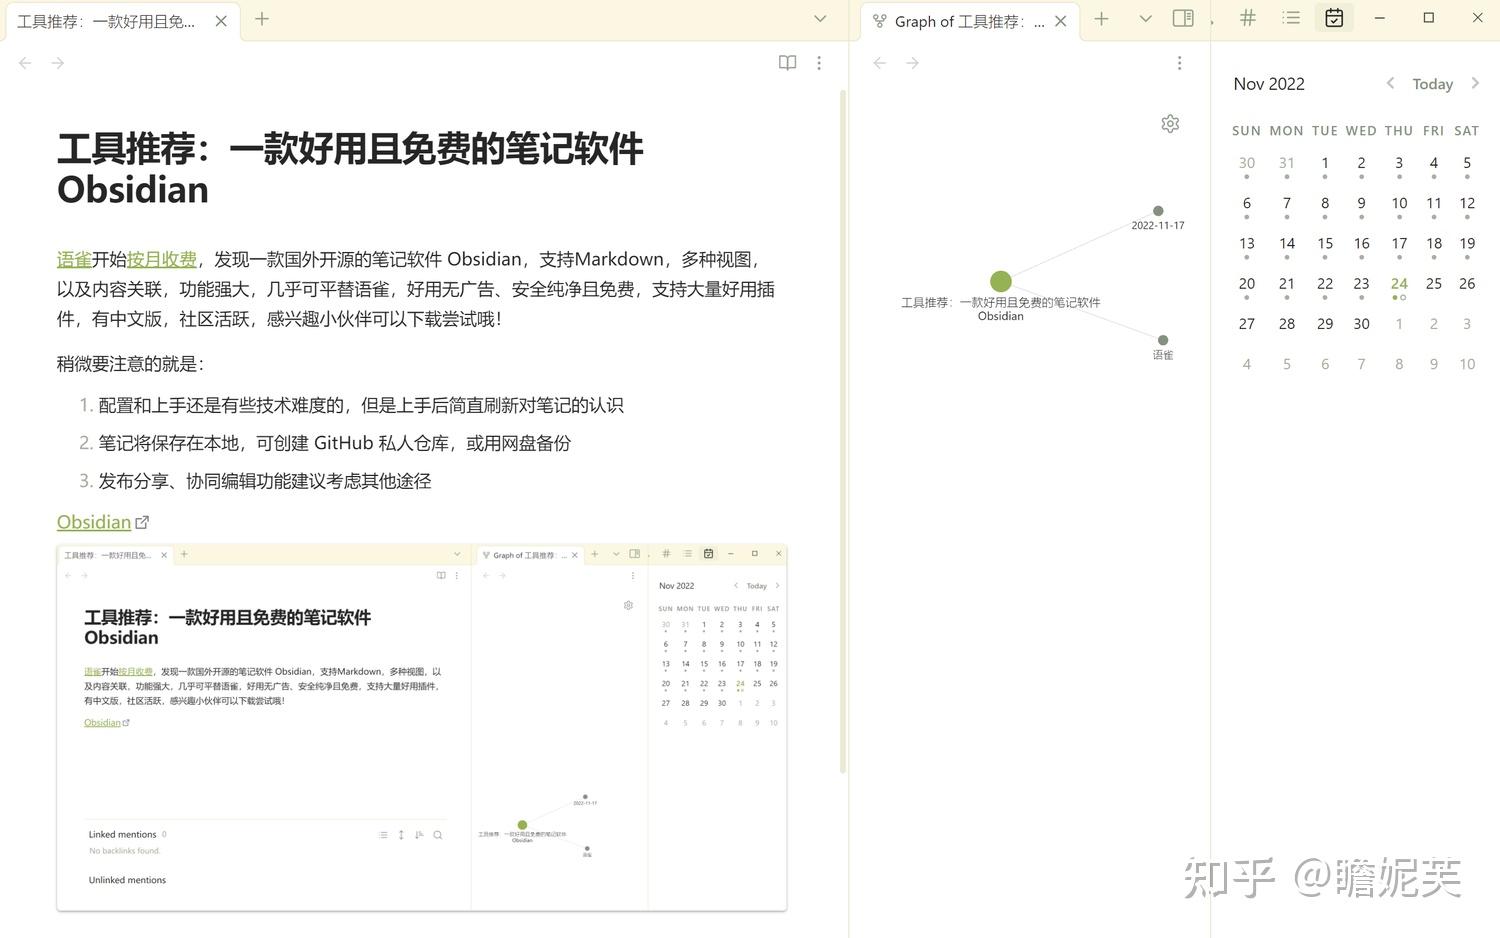1500x938 pixels.
Task: Open the graph view settings gear
Action: coord(1170,123)
